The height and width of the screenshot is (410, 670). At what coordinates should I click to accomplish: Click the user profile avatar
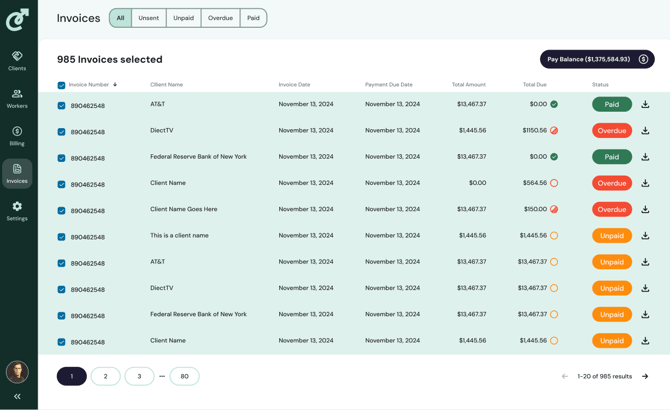tap(17, 372)
